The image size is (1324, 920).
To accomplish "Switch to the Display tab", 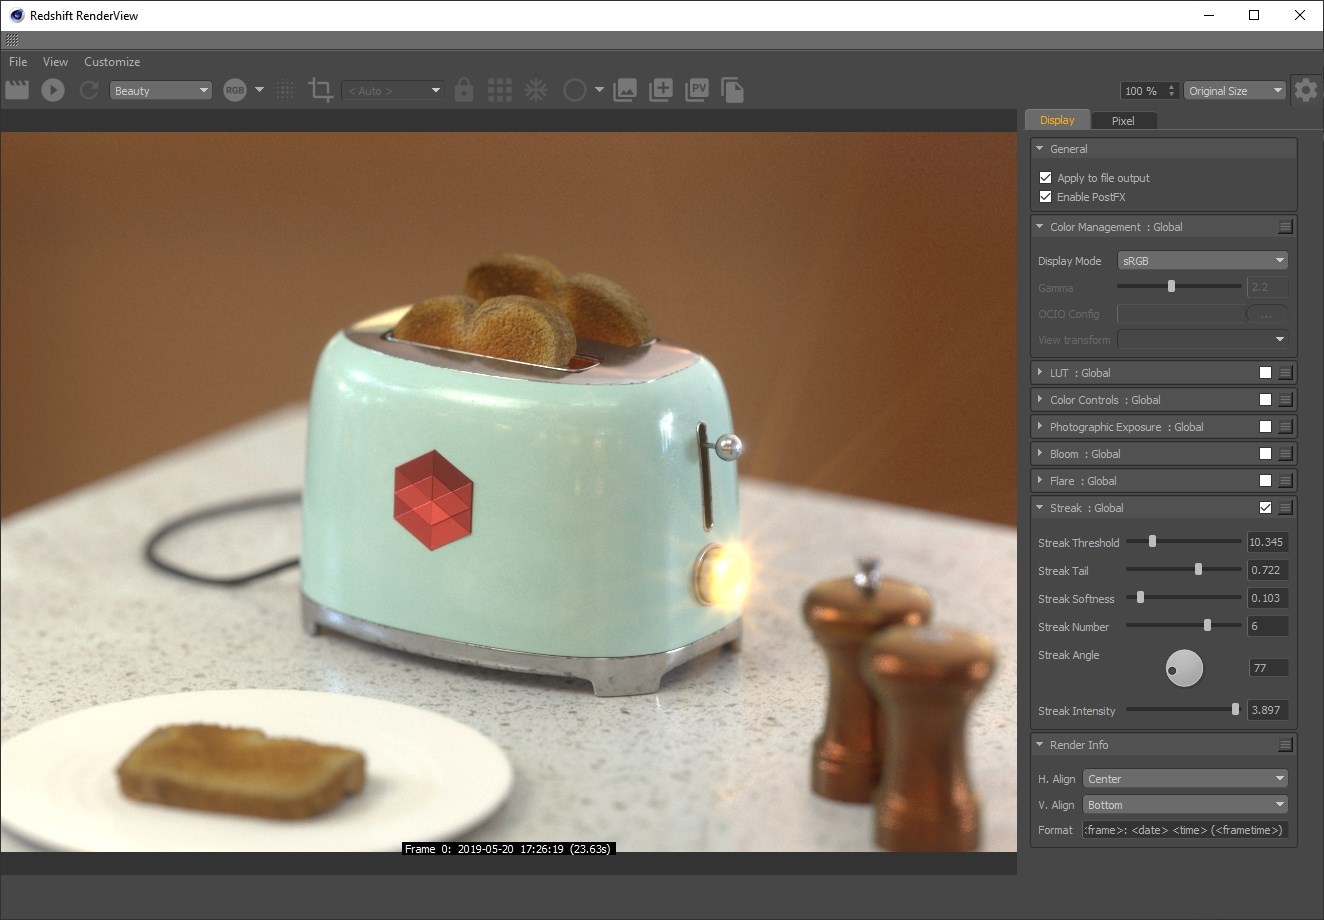I will point(1056,120).
